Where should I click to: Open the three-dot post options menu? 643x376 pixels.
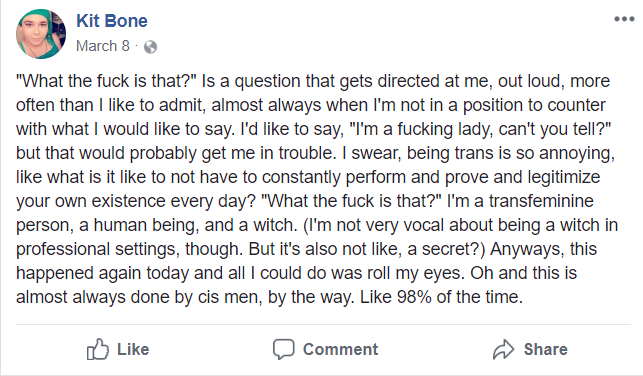coord(624,19)
